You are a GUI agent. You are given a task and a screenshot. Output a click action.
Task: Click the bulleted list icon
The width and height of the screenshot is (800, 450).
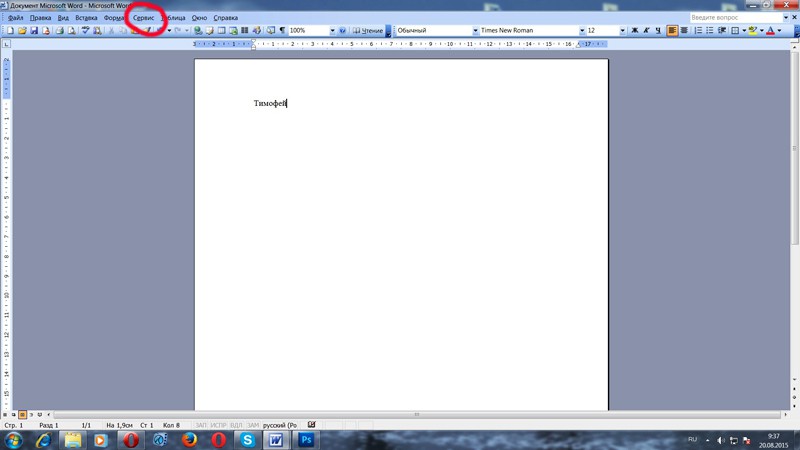710,31
